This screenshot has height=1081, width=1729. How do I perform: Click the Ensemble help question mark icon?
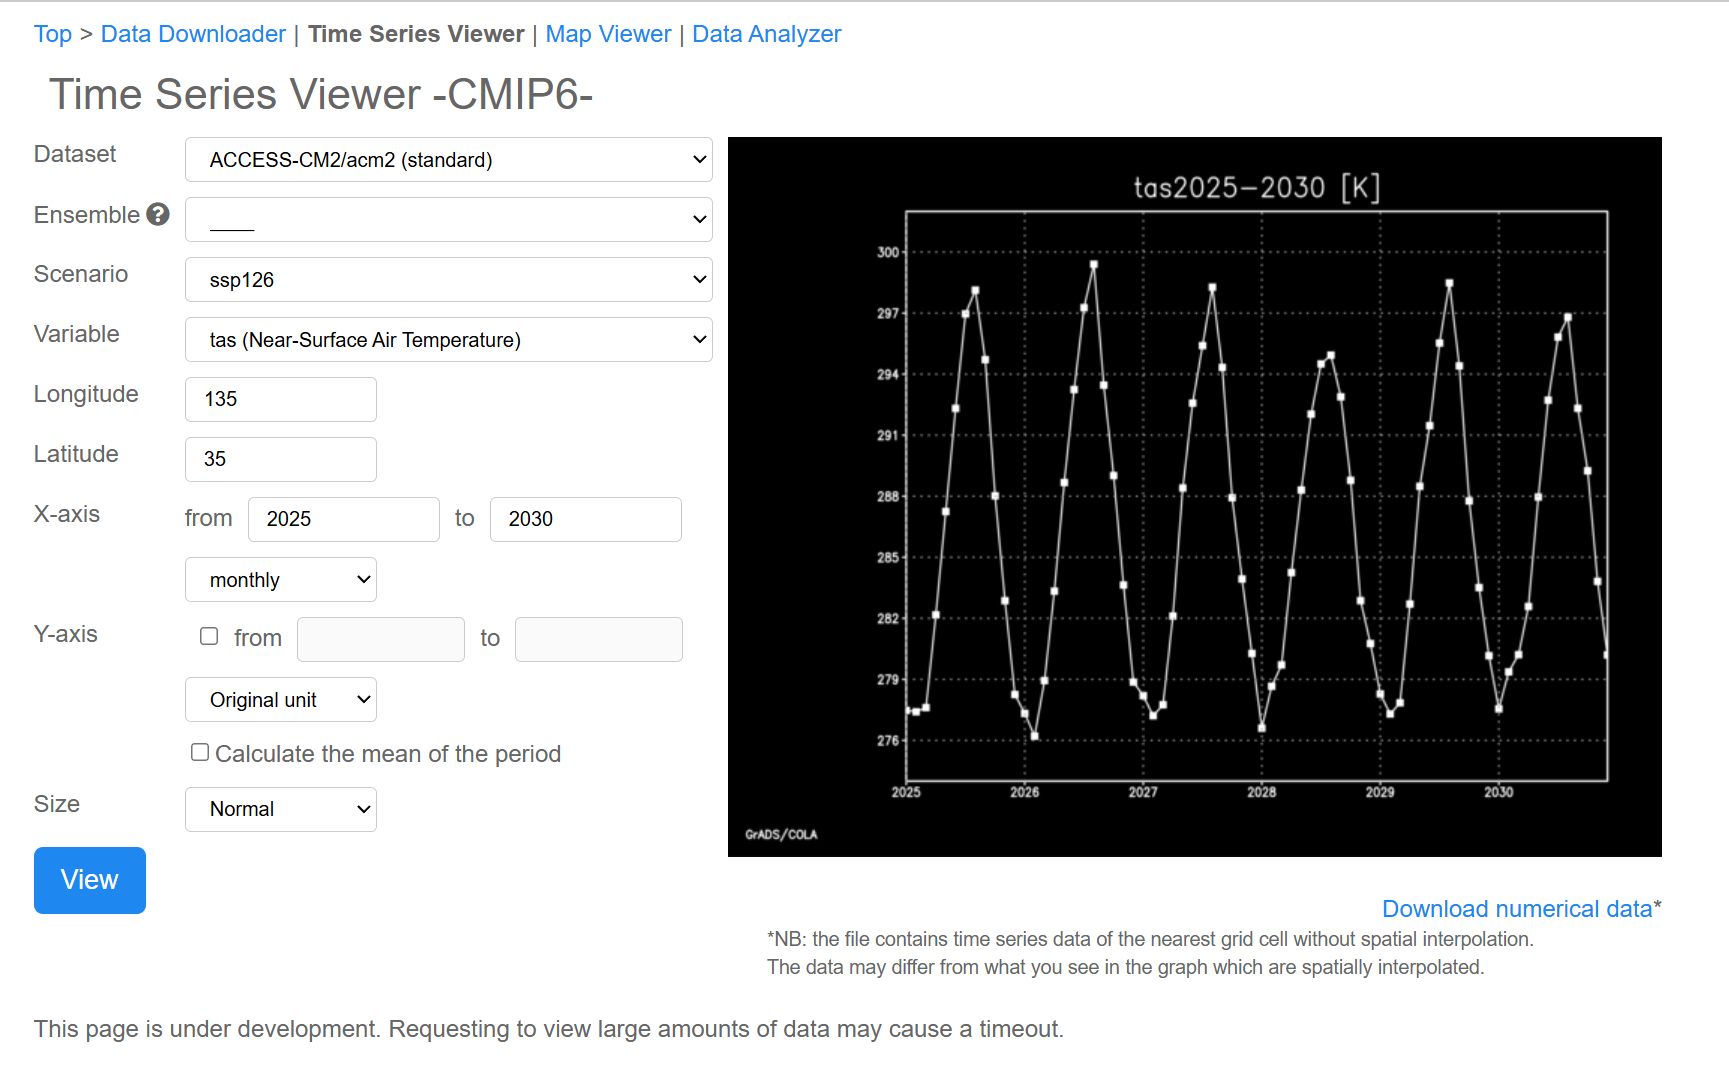(158, 214)
